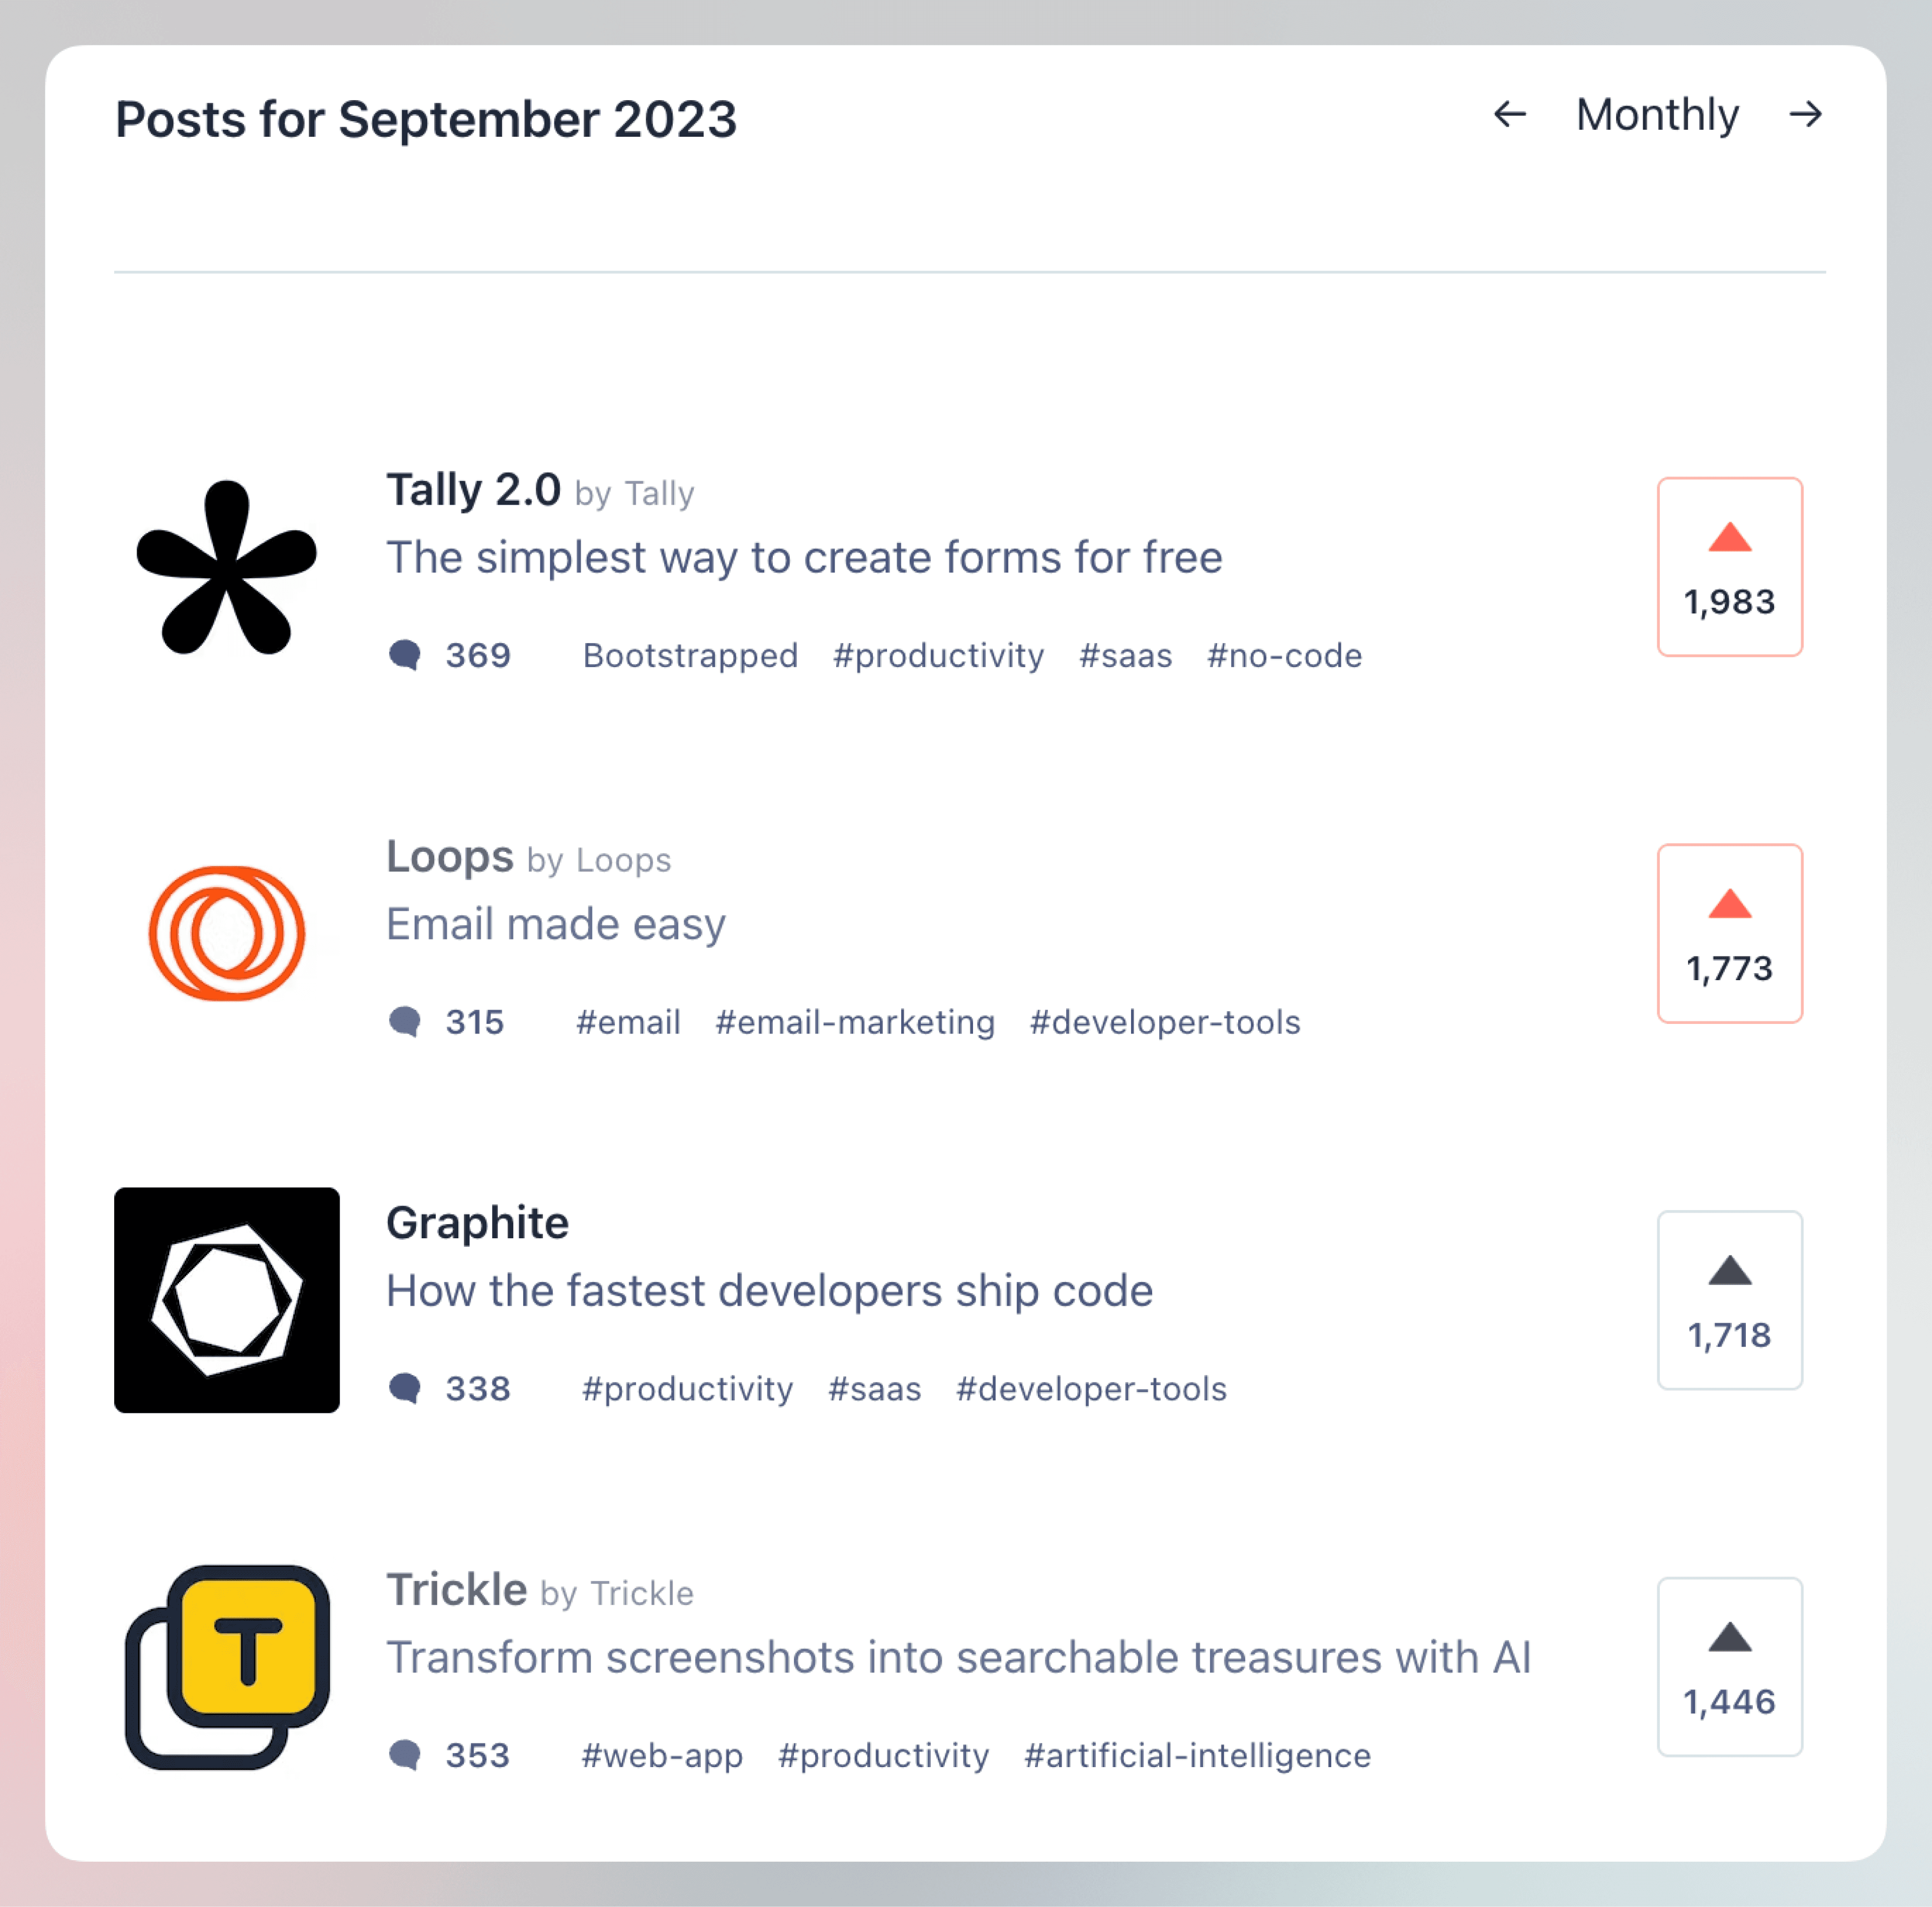Open the Monthly period selector
The height and width of the screenshot is (1907, 1932).
point(1657,115)
